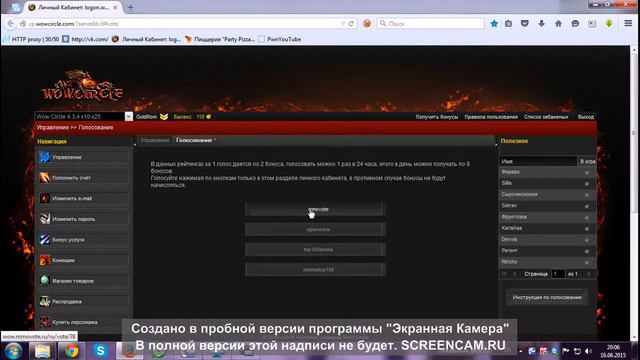
Task: Click the xtremetop100 voting button
Action: [x=315, y=270]
